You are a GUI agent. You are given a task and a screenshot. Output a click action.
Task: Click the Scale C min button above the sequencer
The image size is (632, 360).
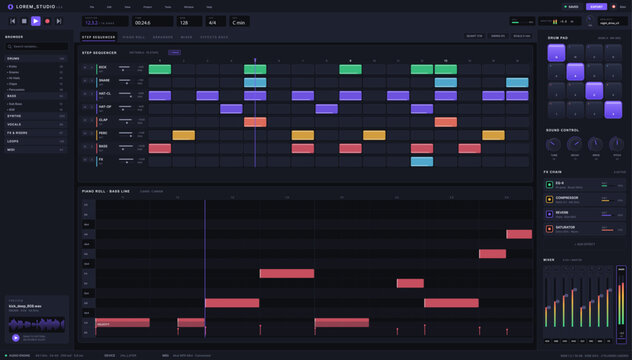522,36
